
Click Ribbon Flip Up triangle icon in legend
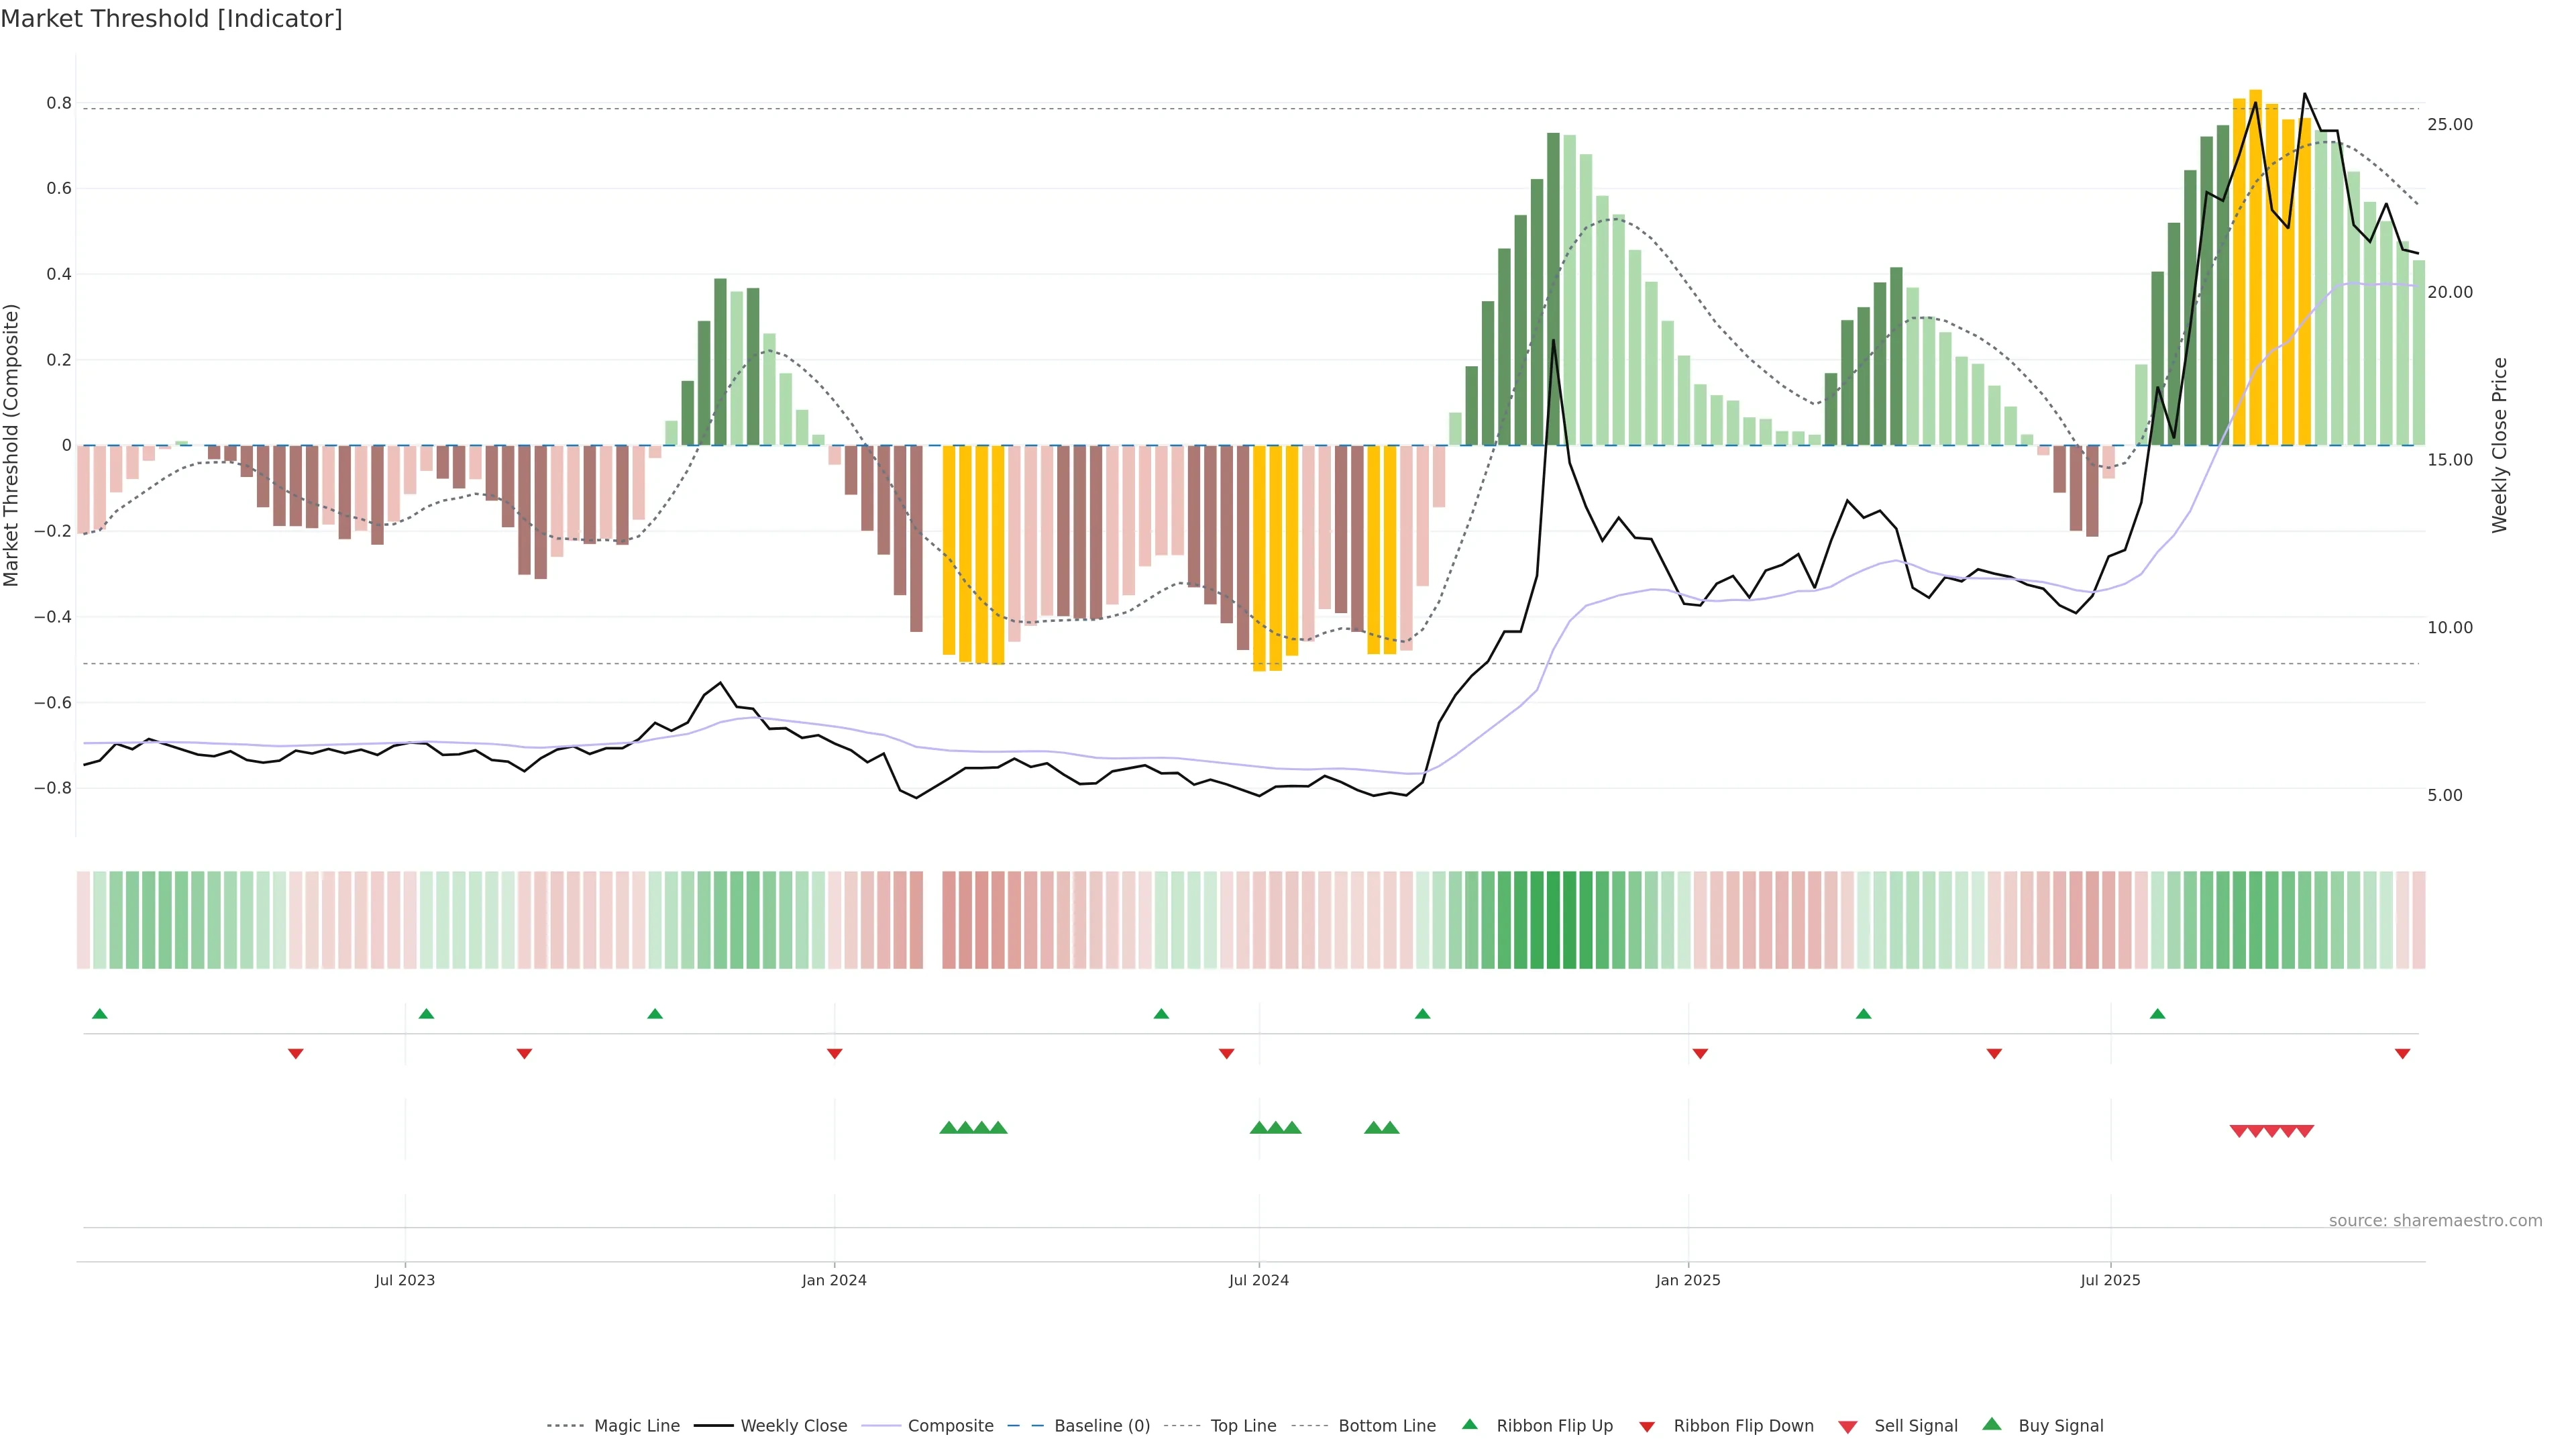coord(1469,1424)
